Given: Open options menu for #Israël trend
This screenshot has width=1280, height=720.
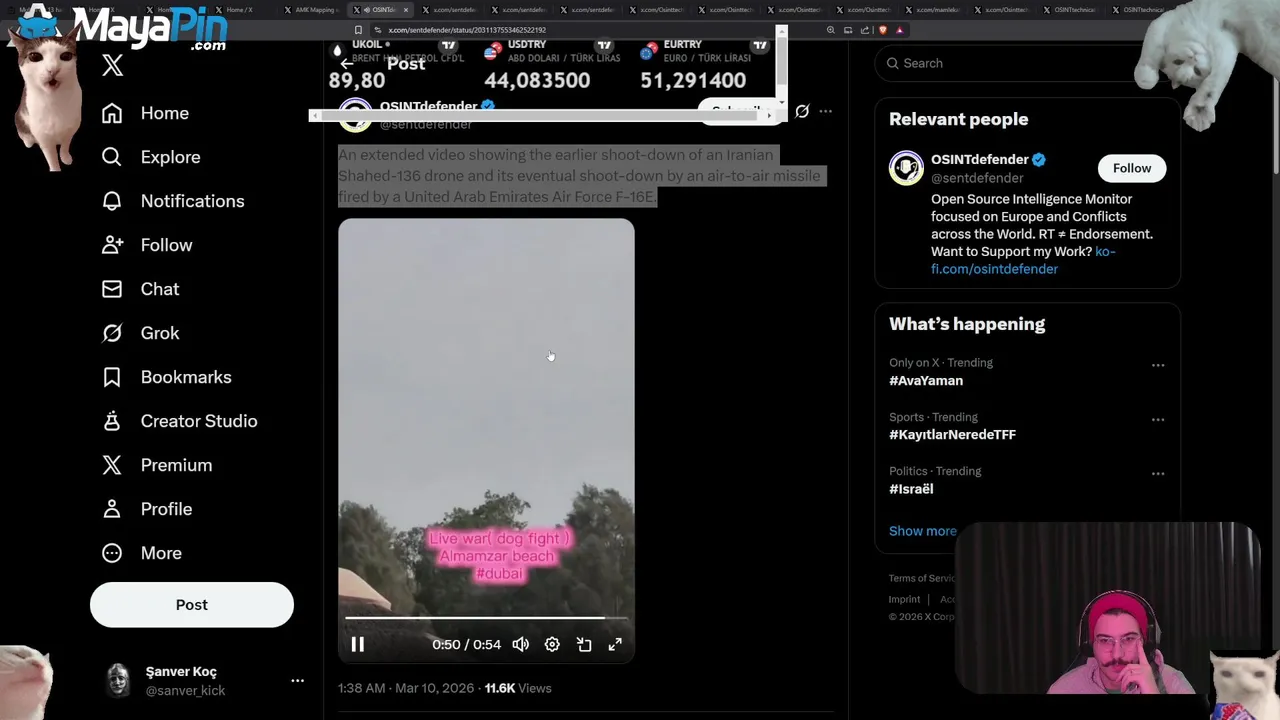Looking at the screenshot, I should [x=1158, y=473].
